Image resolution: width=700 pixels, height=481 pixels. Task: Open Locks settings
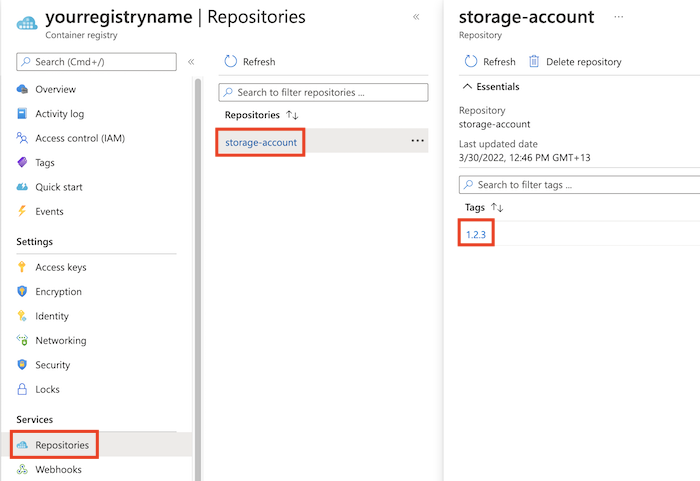pos(47,389)
